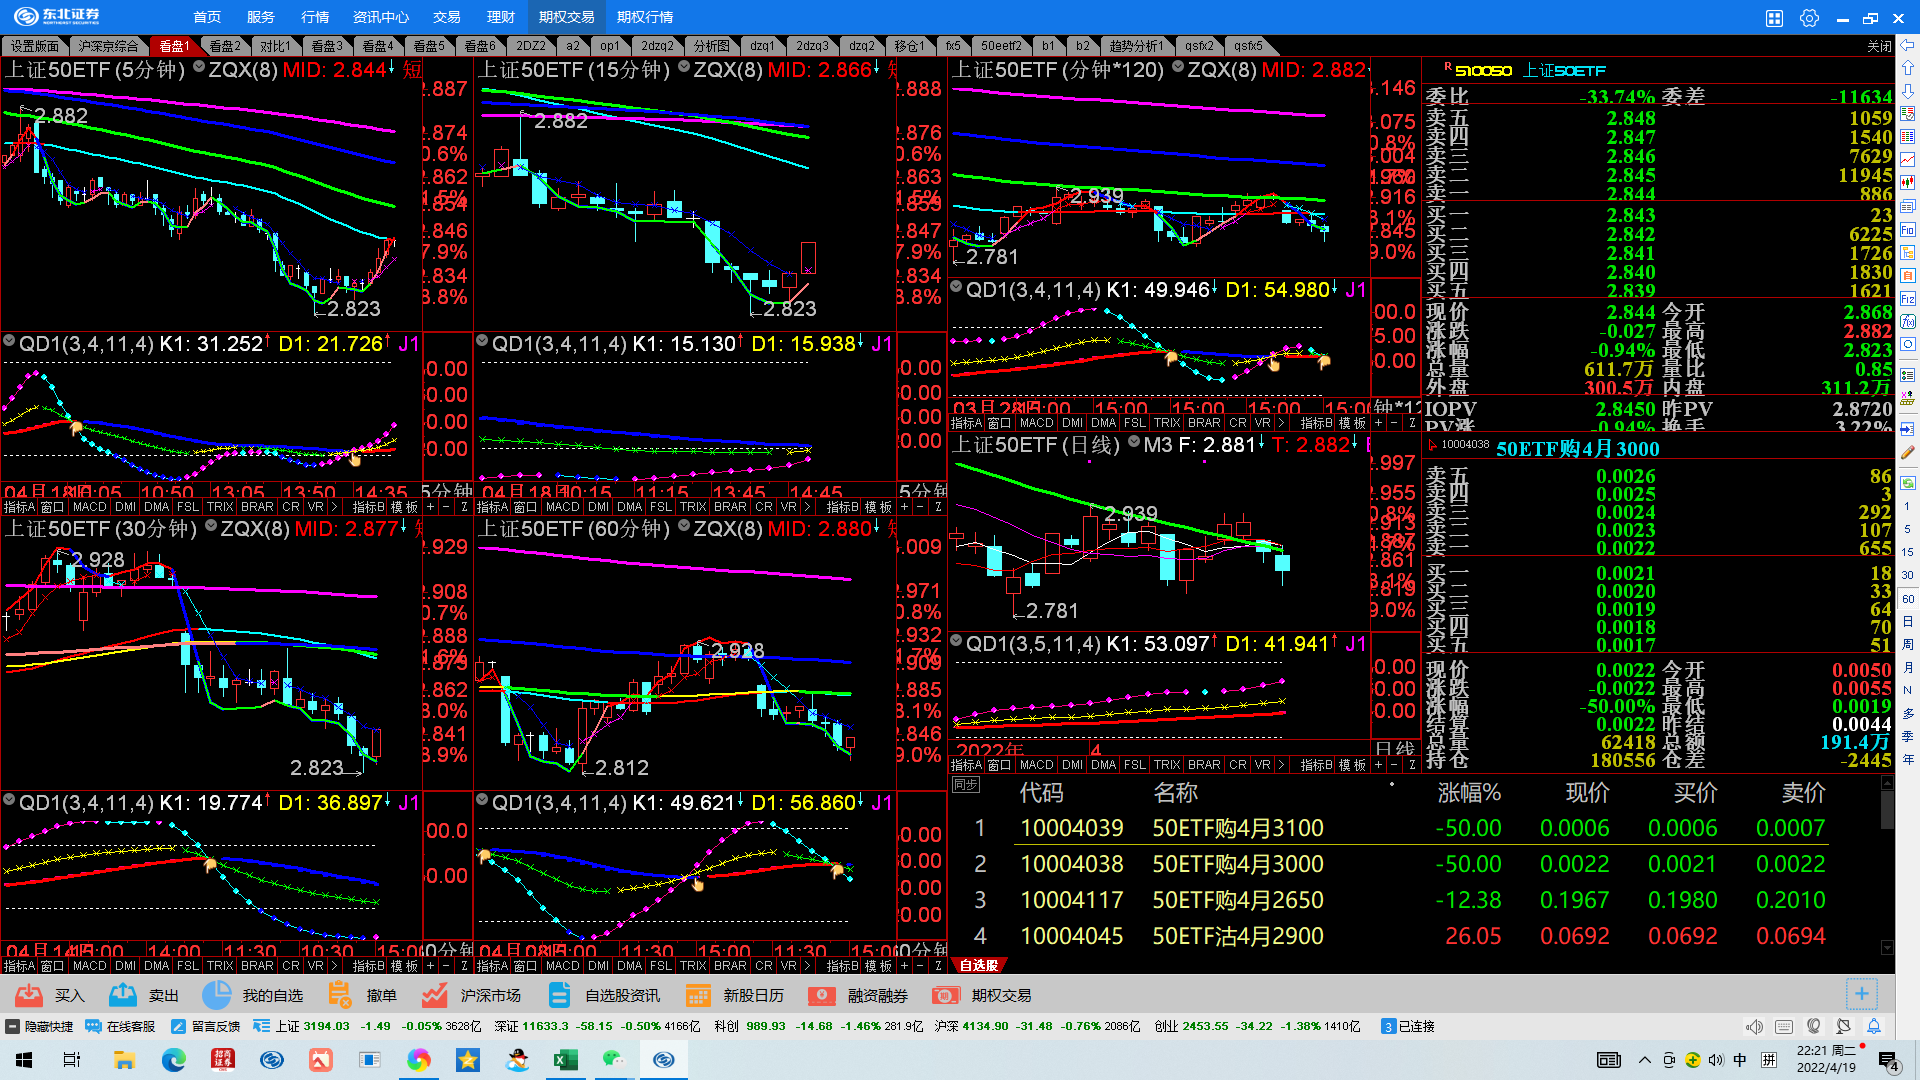Click the notification bell icon in status bar
Viewport: 1920px width, 1080px height.
coord(1874,1027)
